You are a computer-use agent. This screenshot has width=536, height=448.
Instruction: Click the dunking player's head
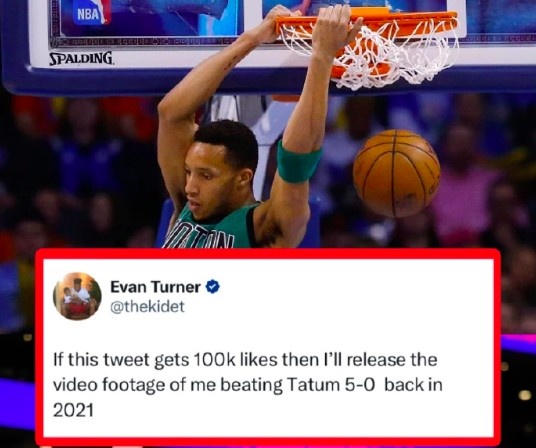coord(221,169)
